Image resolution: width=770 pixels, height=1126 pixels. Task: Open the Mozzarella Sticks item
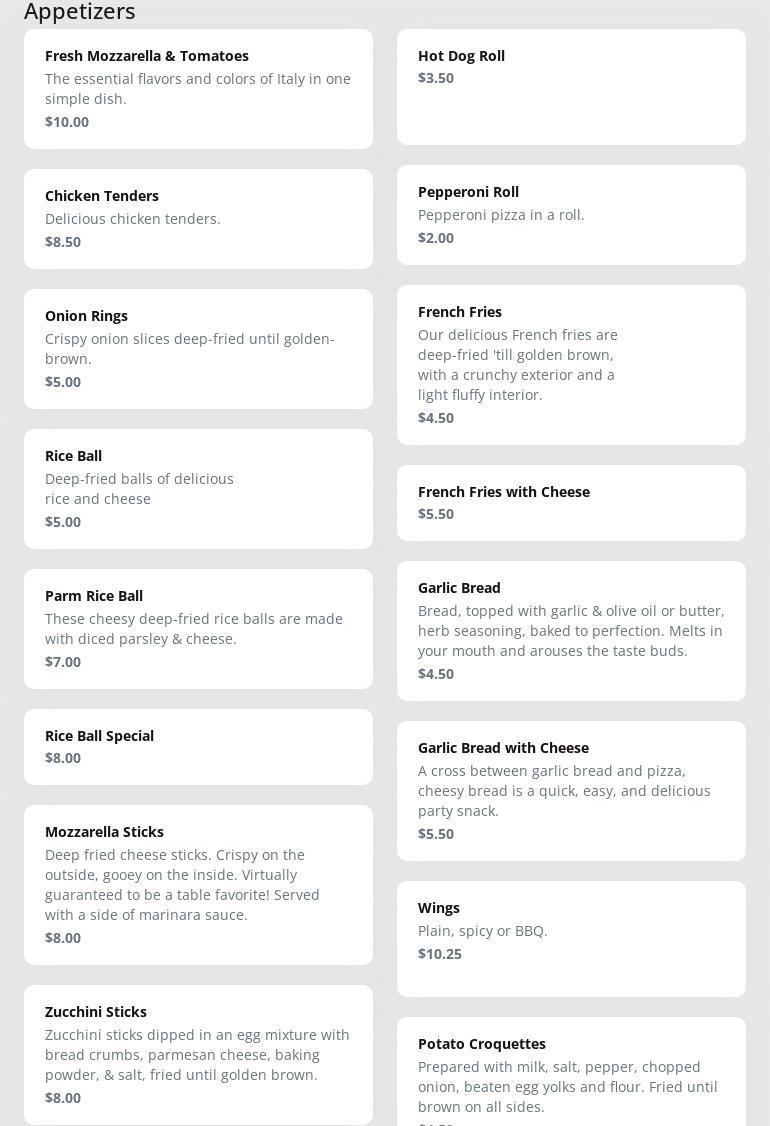pos(104,832)
